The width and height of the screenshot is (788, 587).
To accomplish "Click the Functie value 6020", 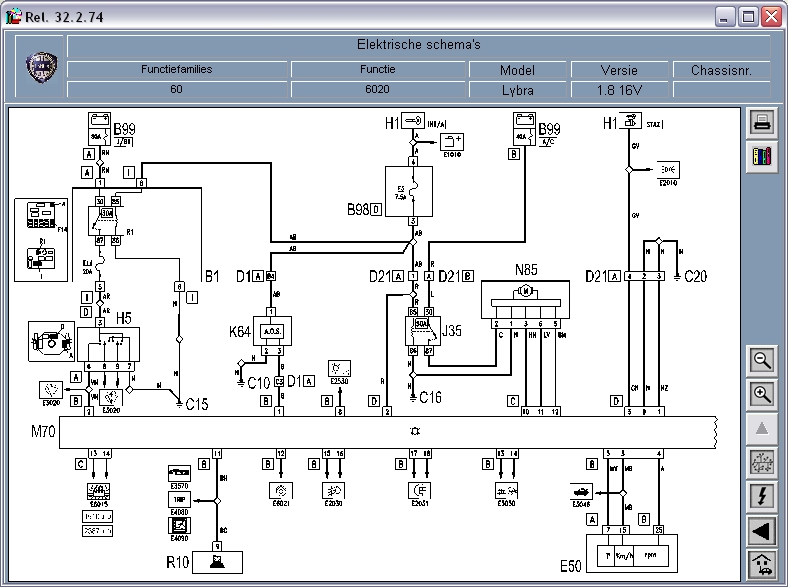I will [x=377, y=89].
